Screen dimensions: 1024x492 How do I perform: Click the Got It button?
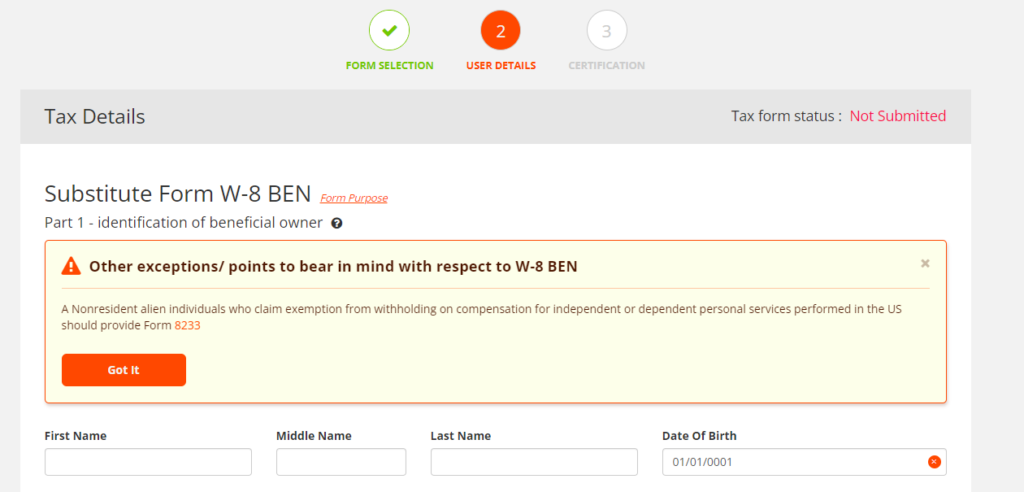(124, 370)
